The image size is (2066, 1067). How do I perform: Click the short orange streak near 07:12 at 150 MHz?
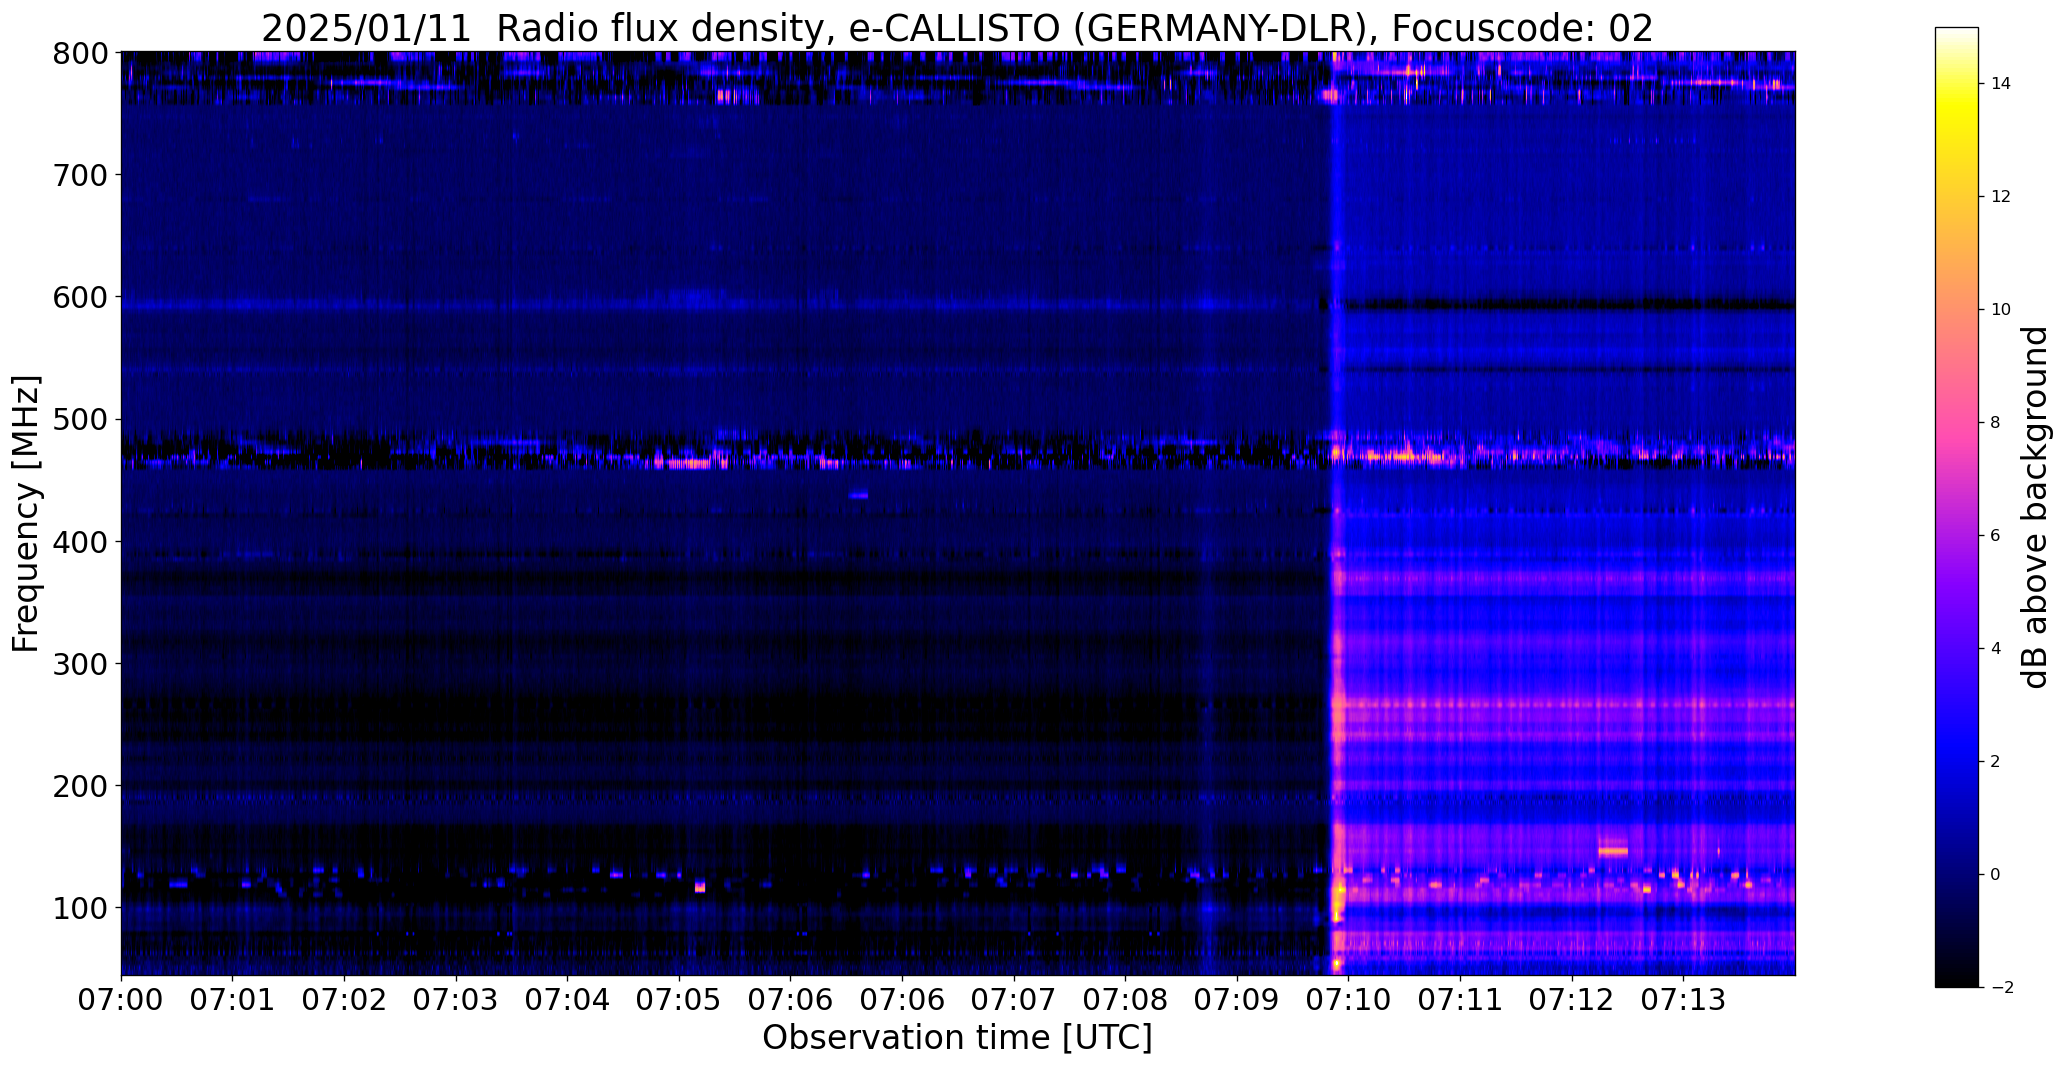click(1613, 851)
